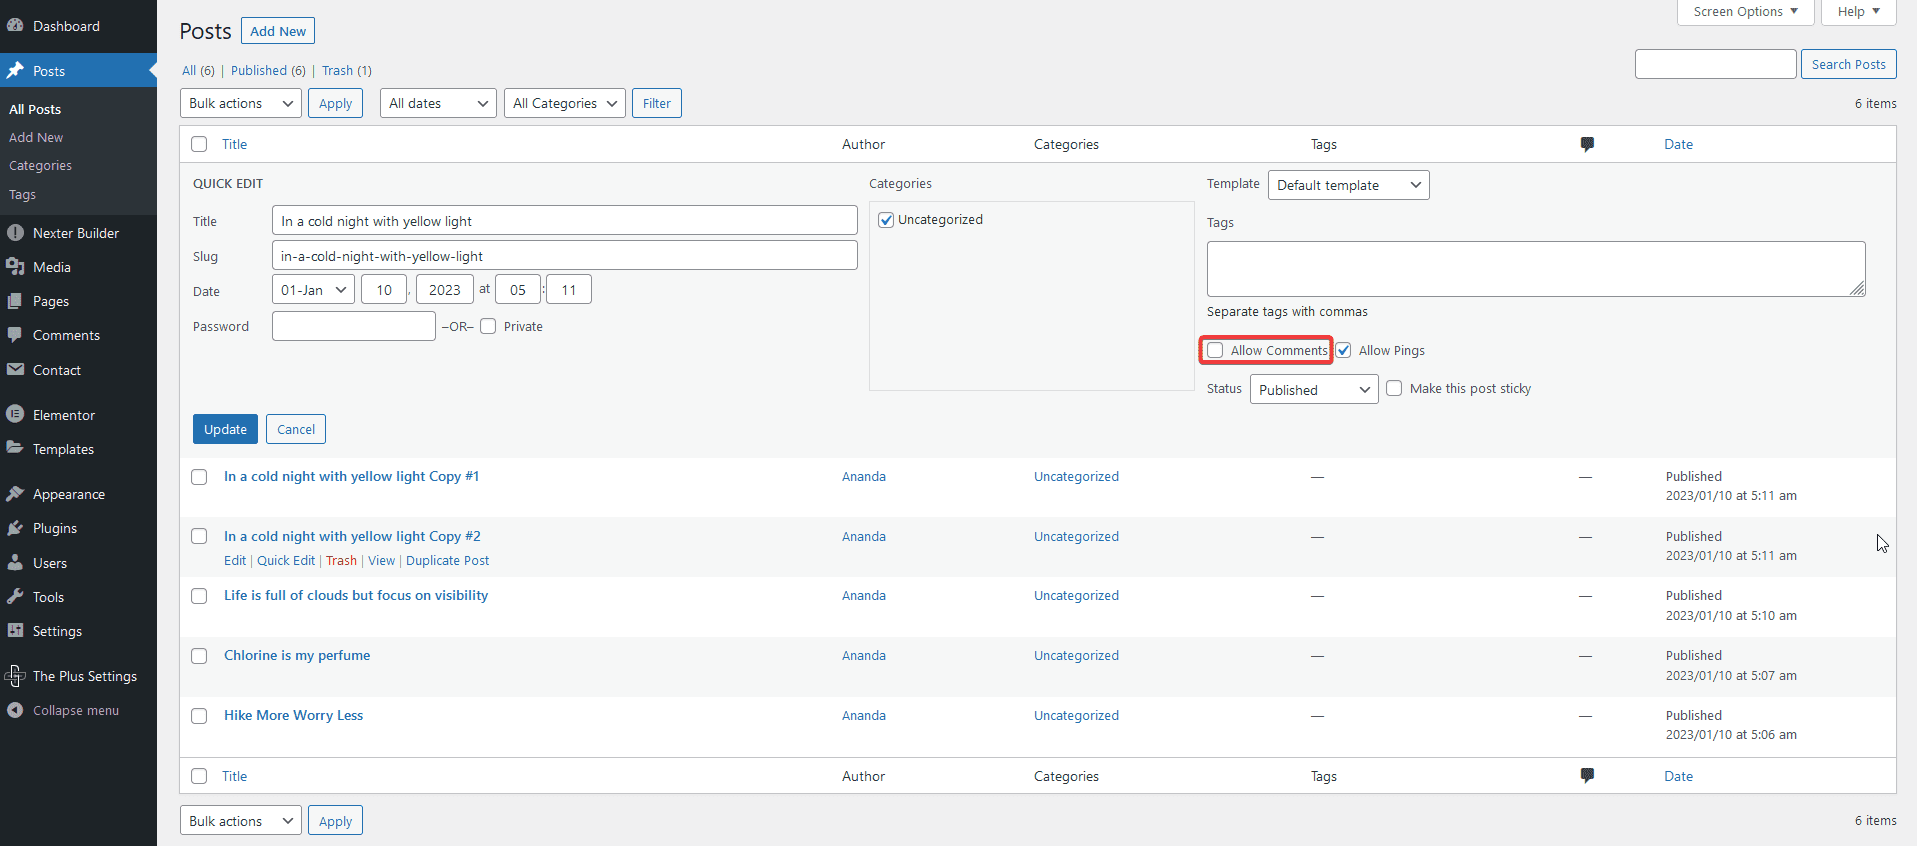Click the Plugins plug icon
Viewport: 1917px width, 846px height.
(15, 528)
